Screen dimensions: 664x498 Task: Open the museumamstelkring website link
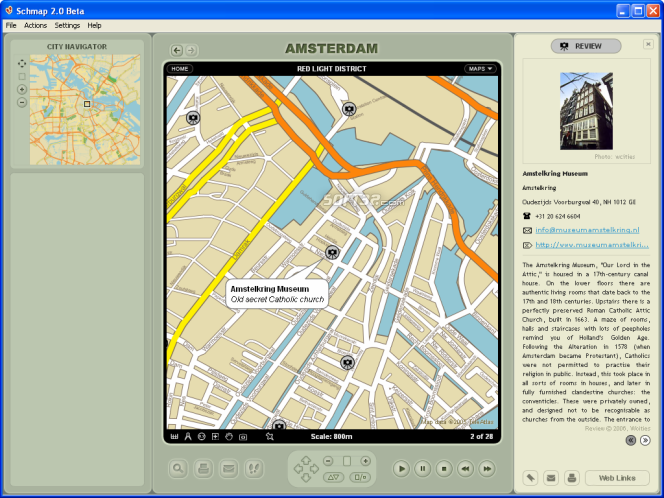click(x=592, y=245)
